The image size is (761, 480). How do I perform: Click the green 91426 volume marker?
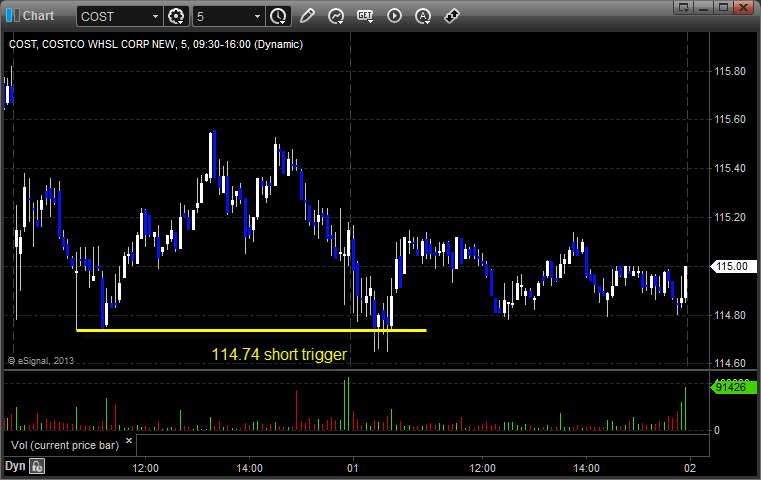[733, 387]
